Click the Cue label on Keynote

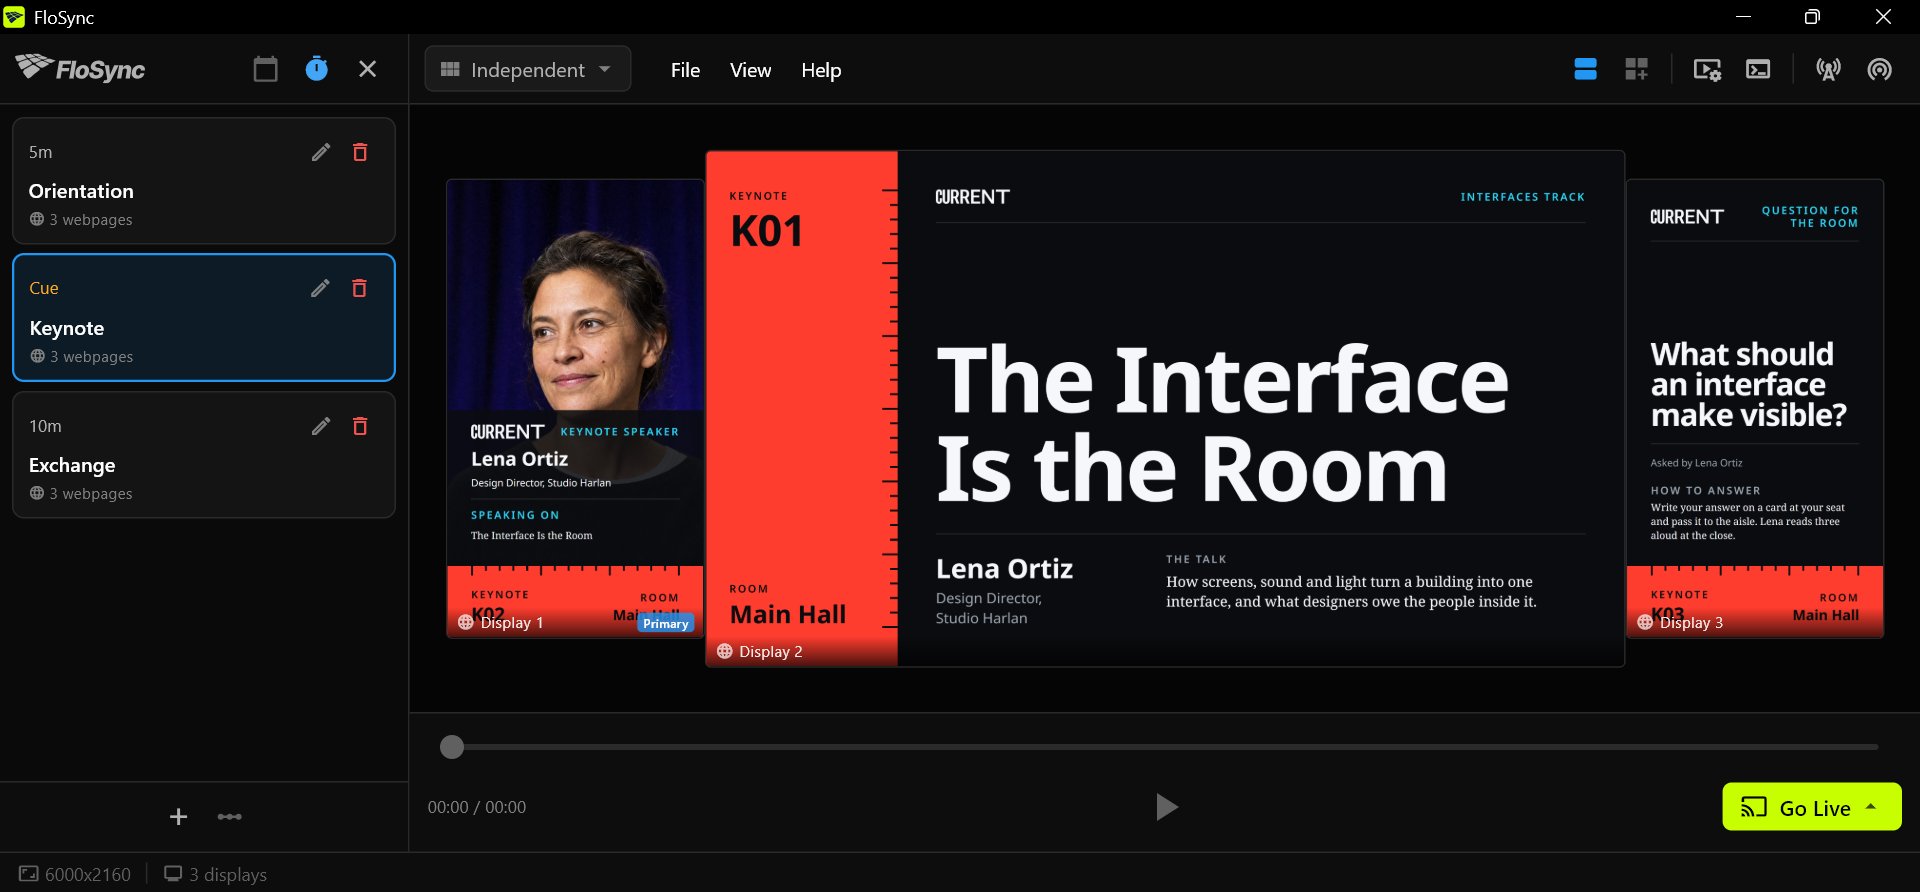44,288
